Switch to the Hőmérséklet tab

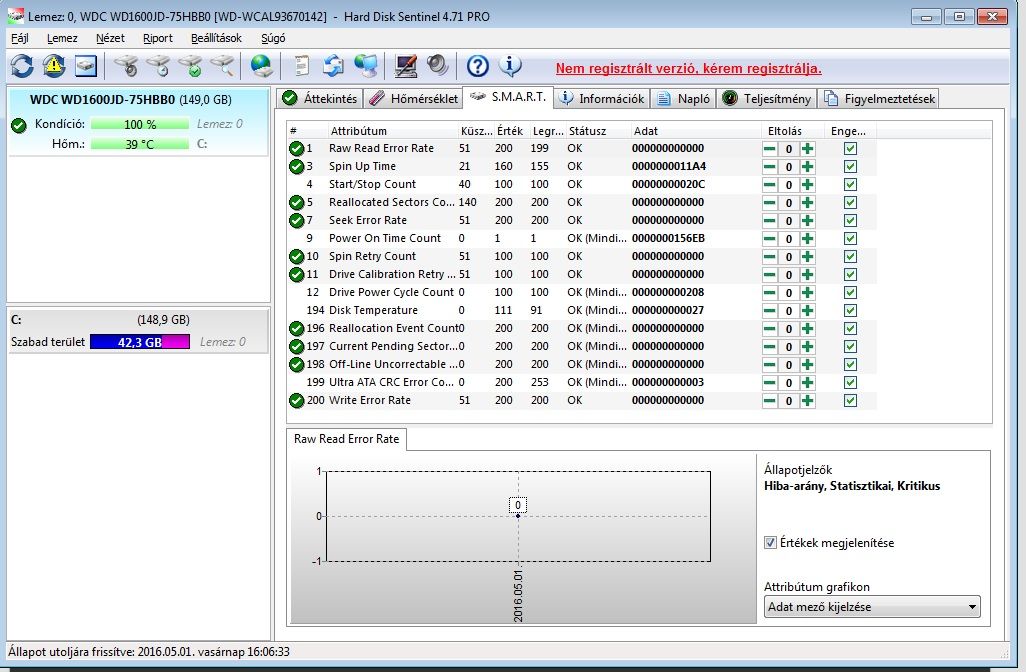pos(413,99)
